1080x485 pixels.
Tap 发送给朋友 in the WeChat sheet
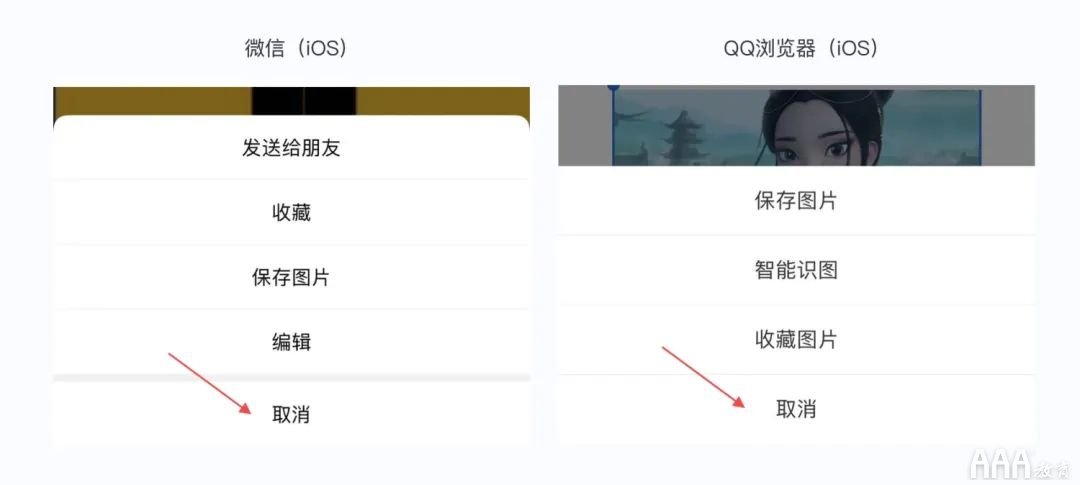pos(291,147)
